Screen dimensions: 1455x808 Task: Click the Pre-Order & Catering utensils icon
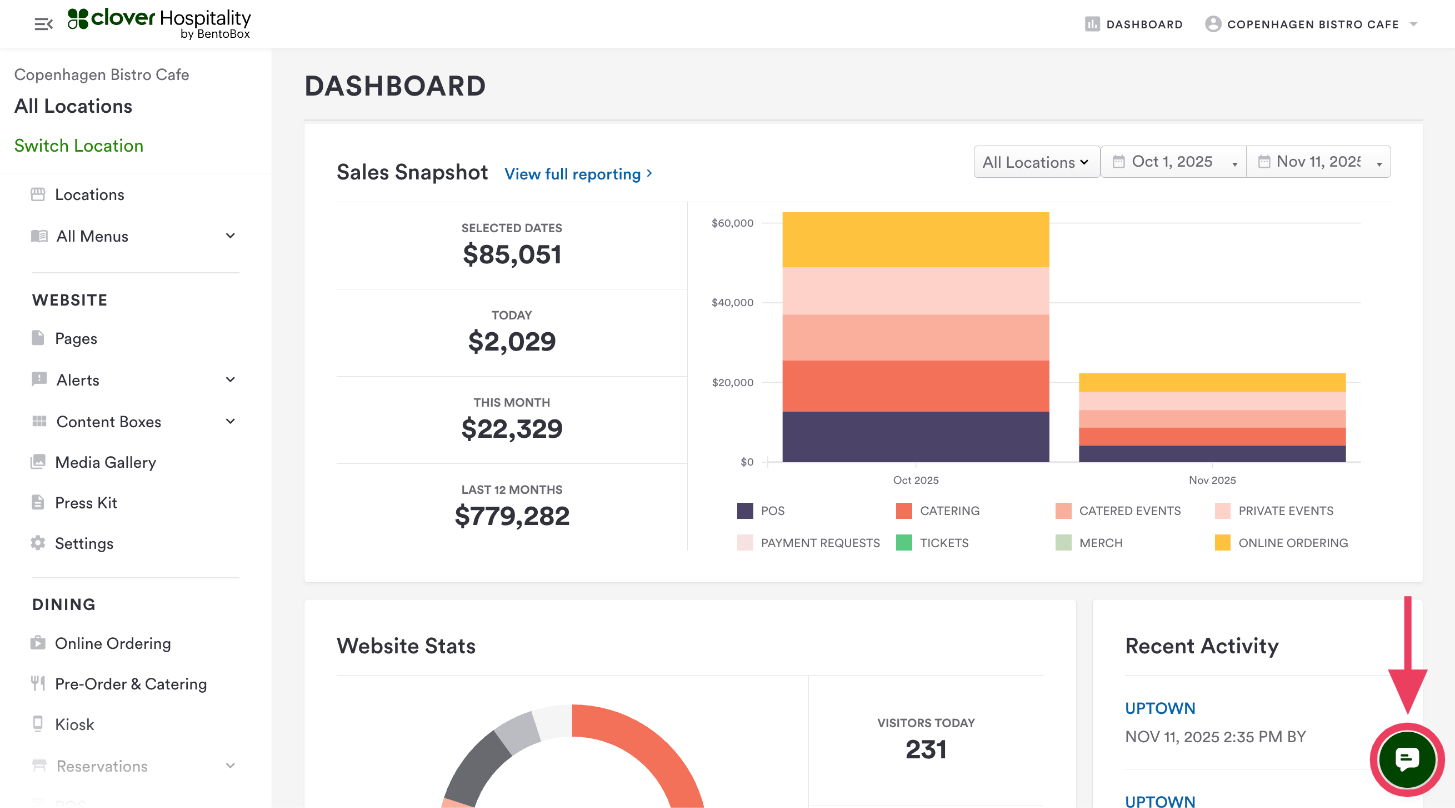(x=38, y=684)
